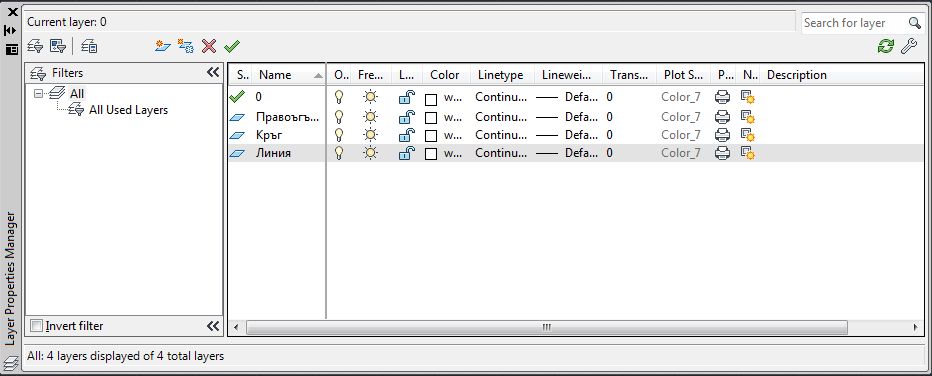
Task: Collapse the Filters tree panel
Action: point(213,72)
